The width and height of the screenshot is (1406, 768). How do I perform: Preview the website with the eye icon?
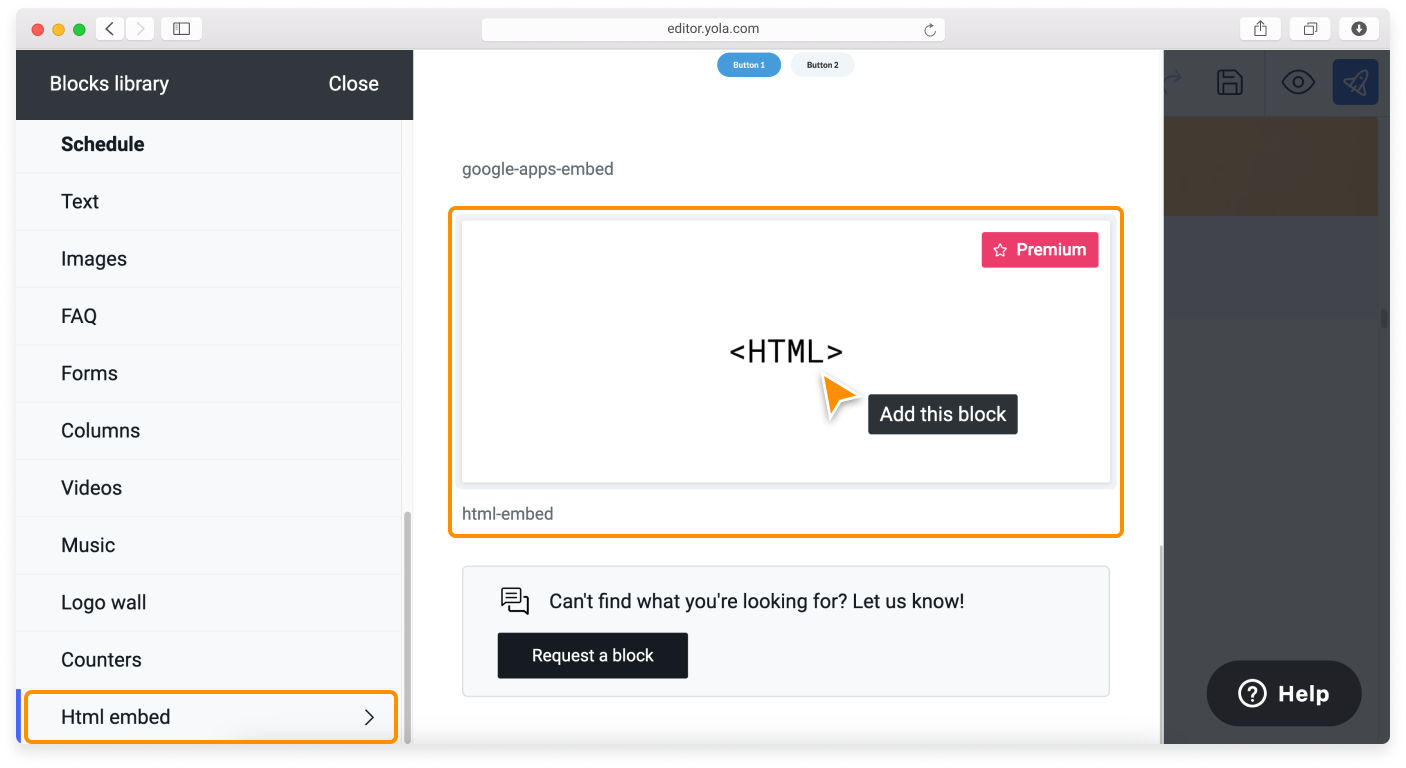coord(1297,82)
